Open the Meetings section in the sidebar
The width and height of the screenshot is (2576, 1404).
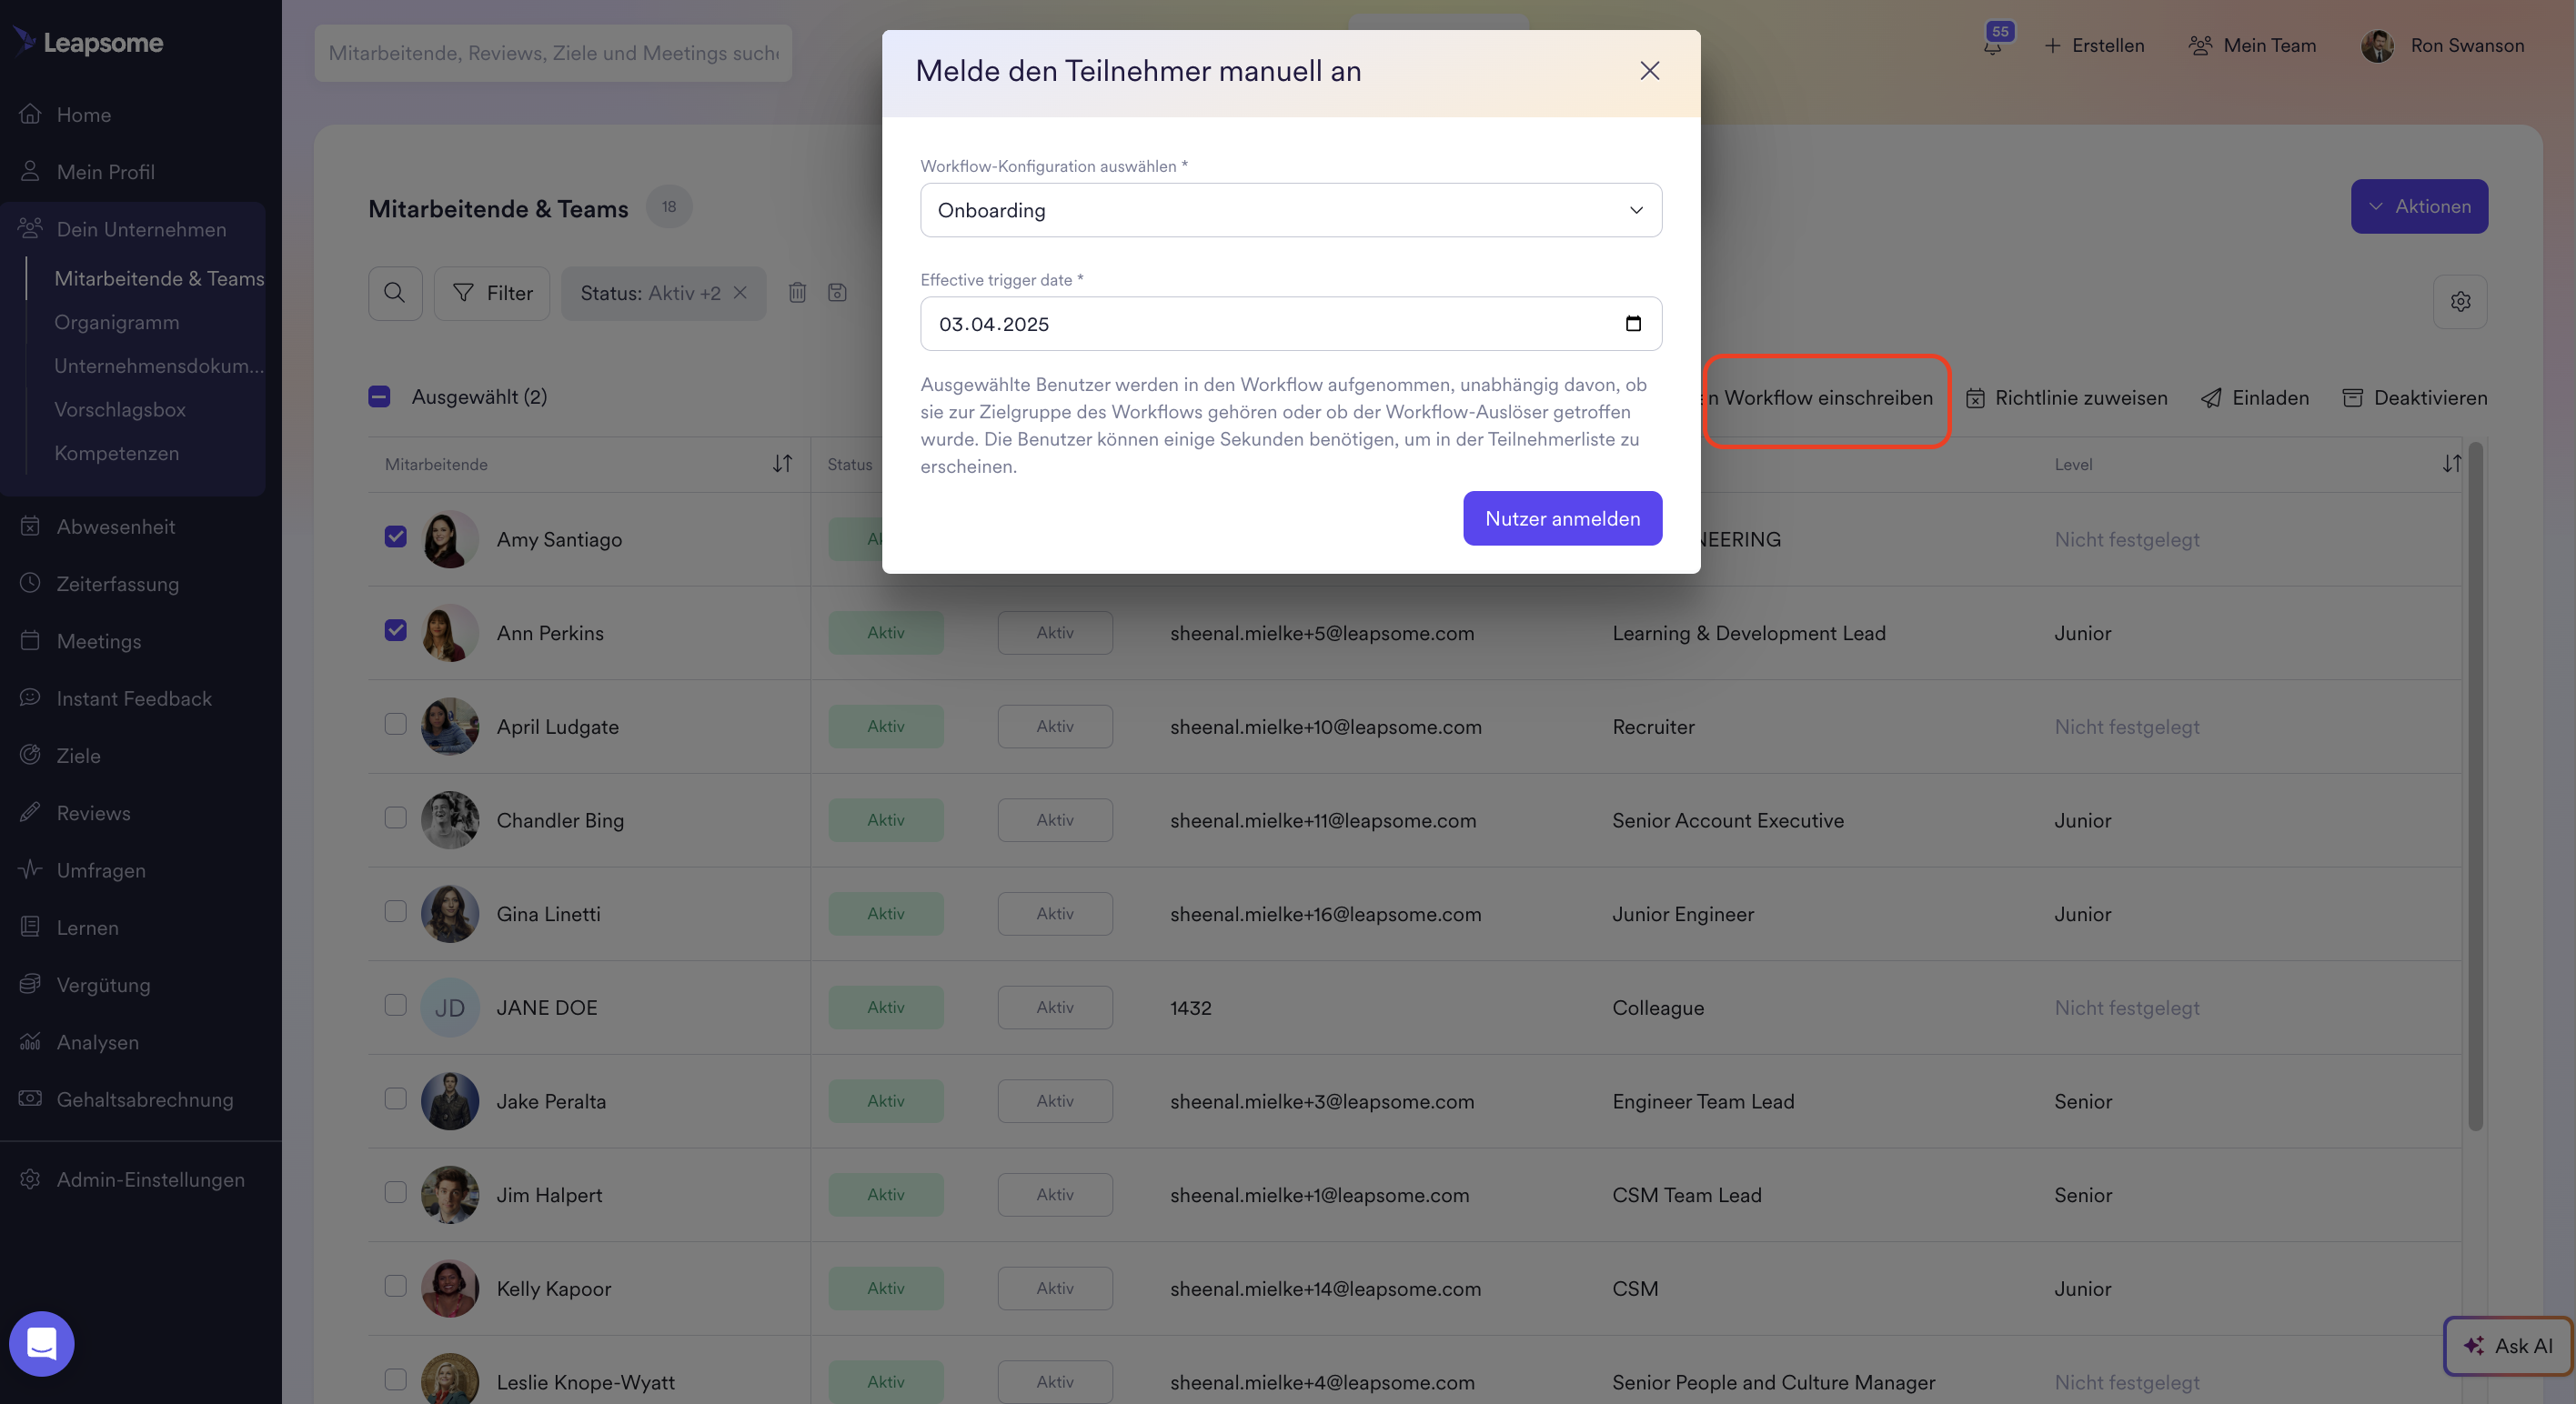coord(99,641)
